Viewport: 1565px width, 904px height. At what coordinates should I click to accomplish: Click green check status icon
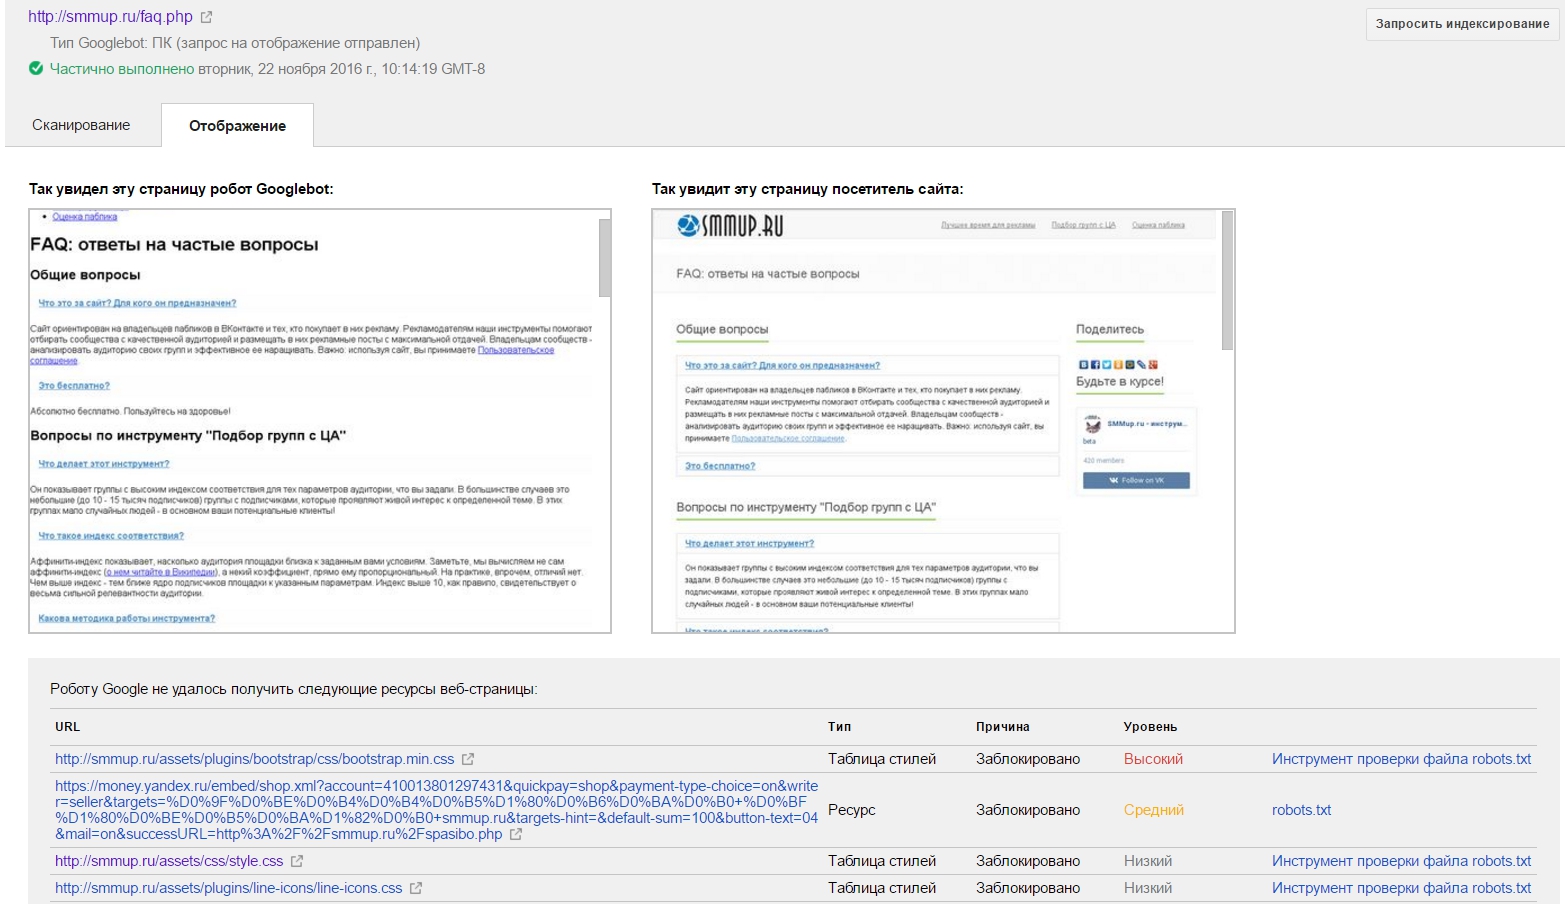pyautogui.click(x=36, y=69)
